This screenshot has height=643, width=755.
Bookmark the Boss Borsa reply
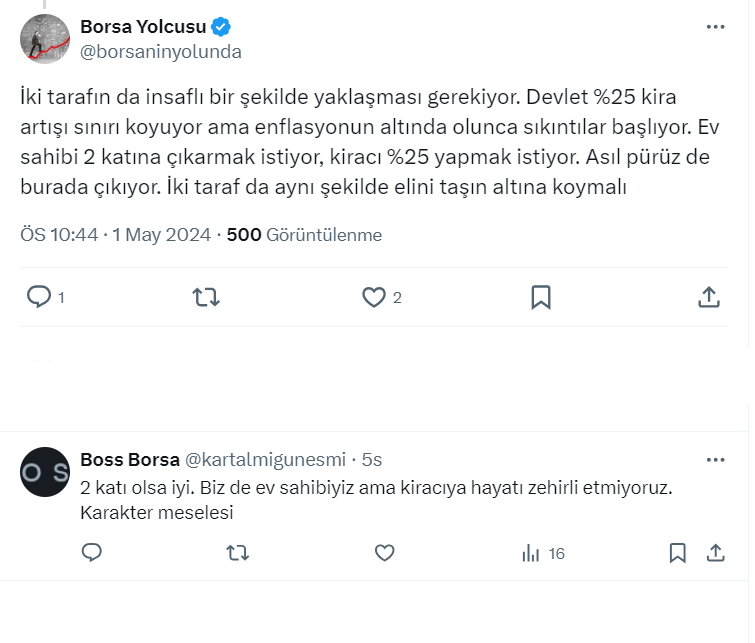677,553
